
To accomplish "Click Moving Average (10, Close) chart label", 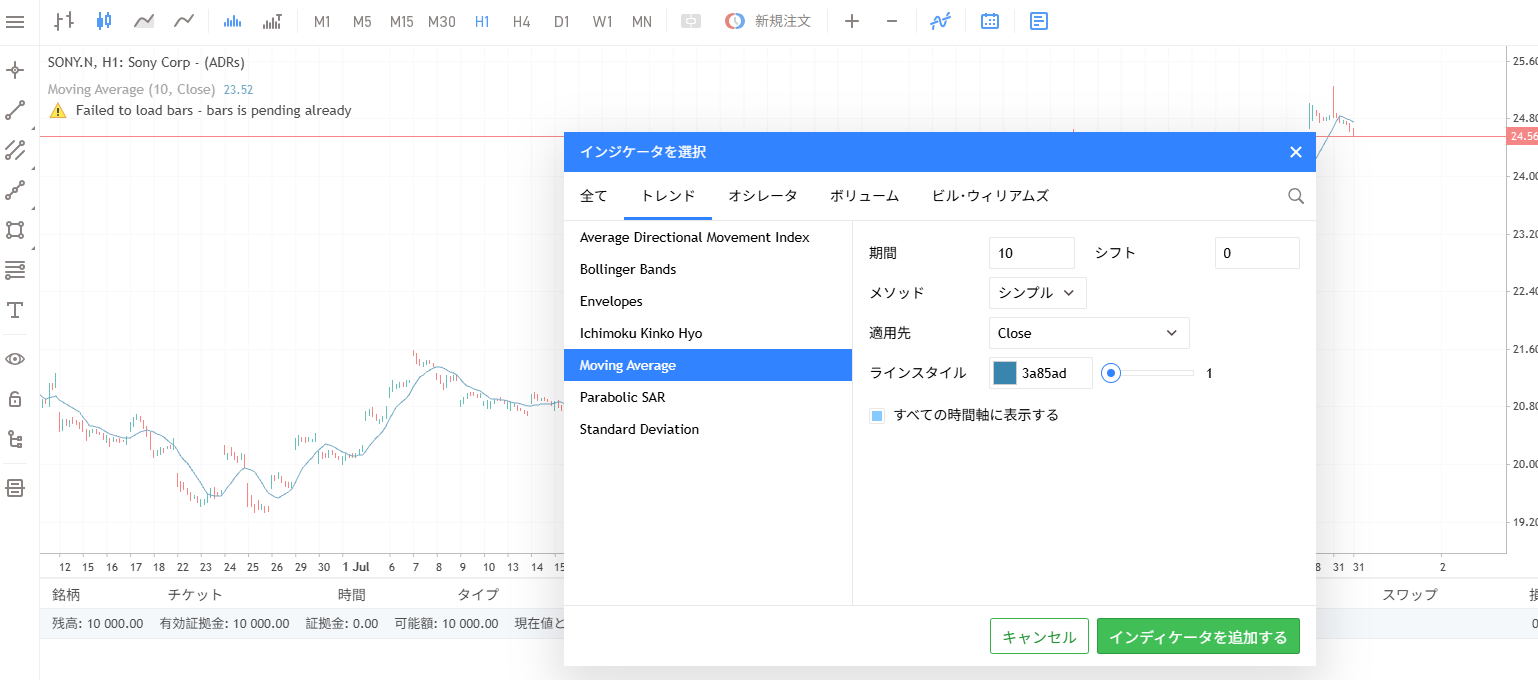I will [131, 89].
